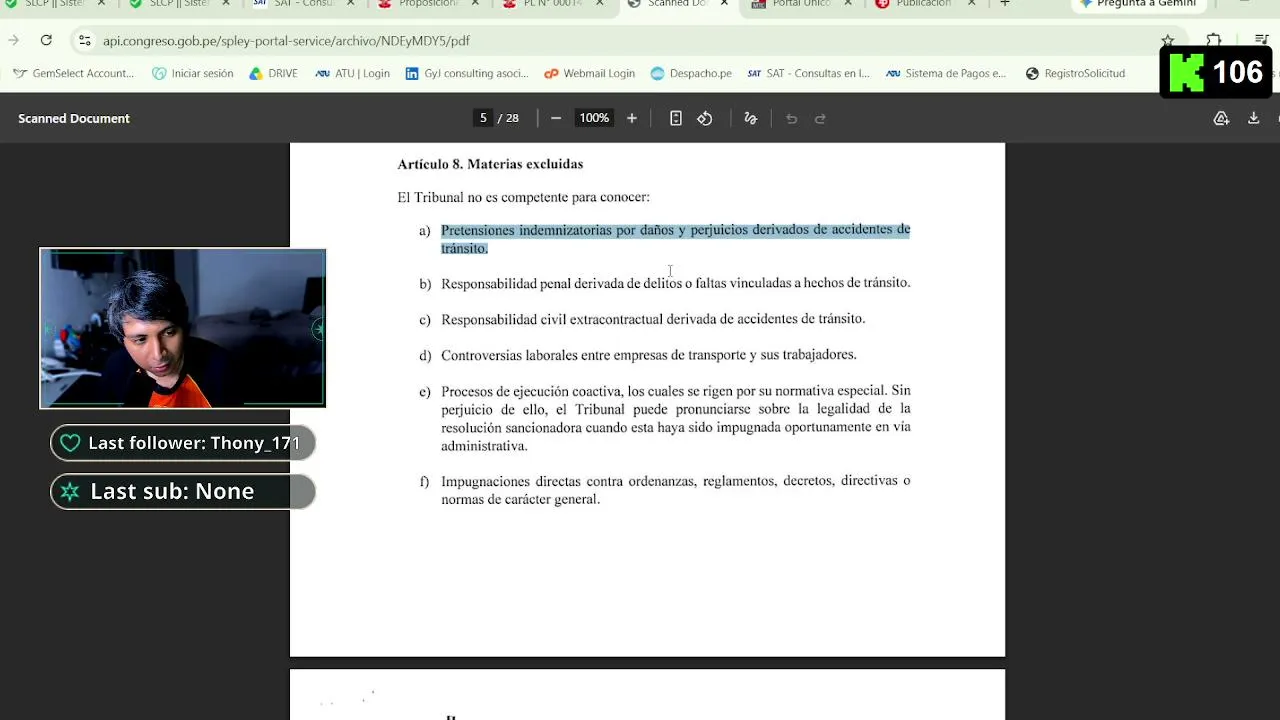Click the PDF page number field
The image size is (1280, 720).
tap(483, 118)
